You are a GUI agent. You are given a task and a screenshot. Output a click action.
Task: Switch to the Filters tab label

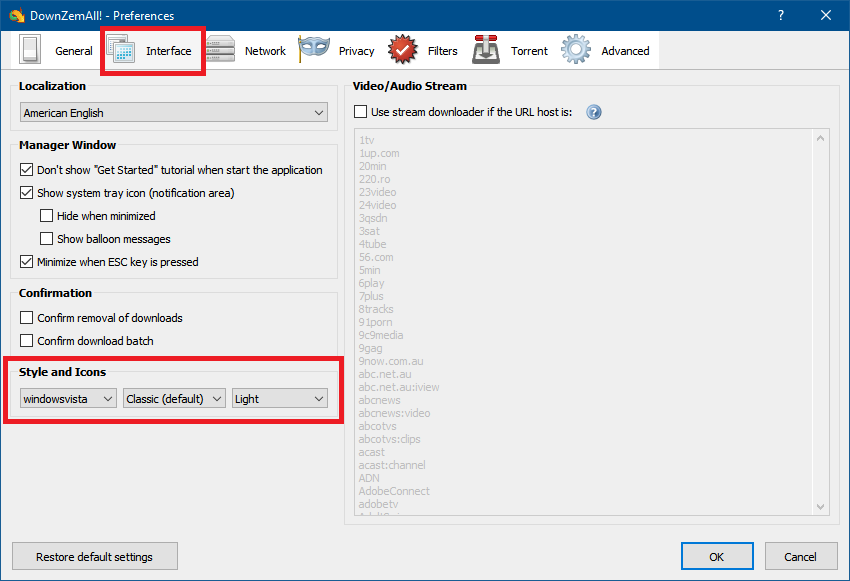(442, 51)
